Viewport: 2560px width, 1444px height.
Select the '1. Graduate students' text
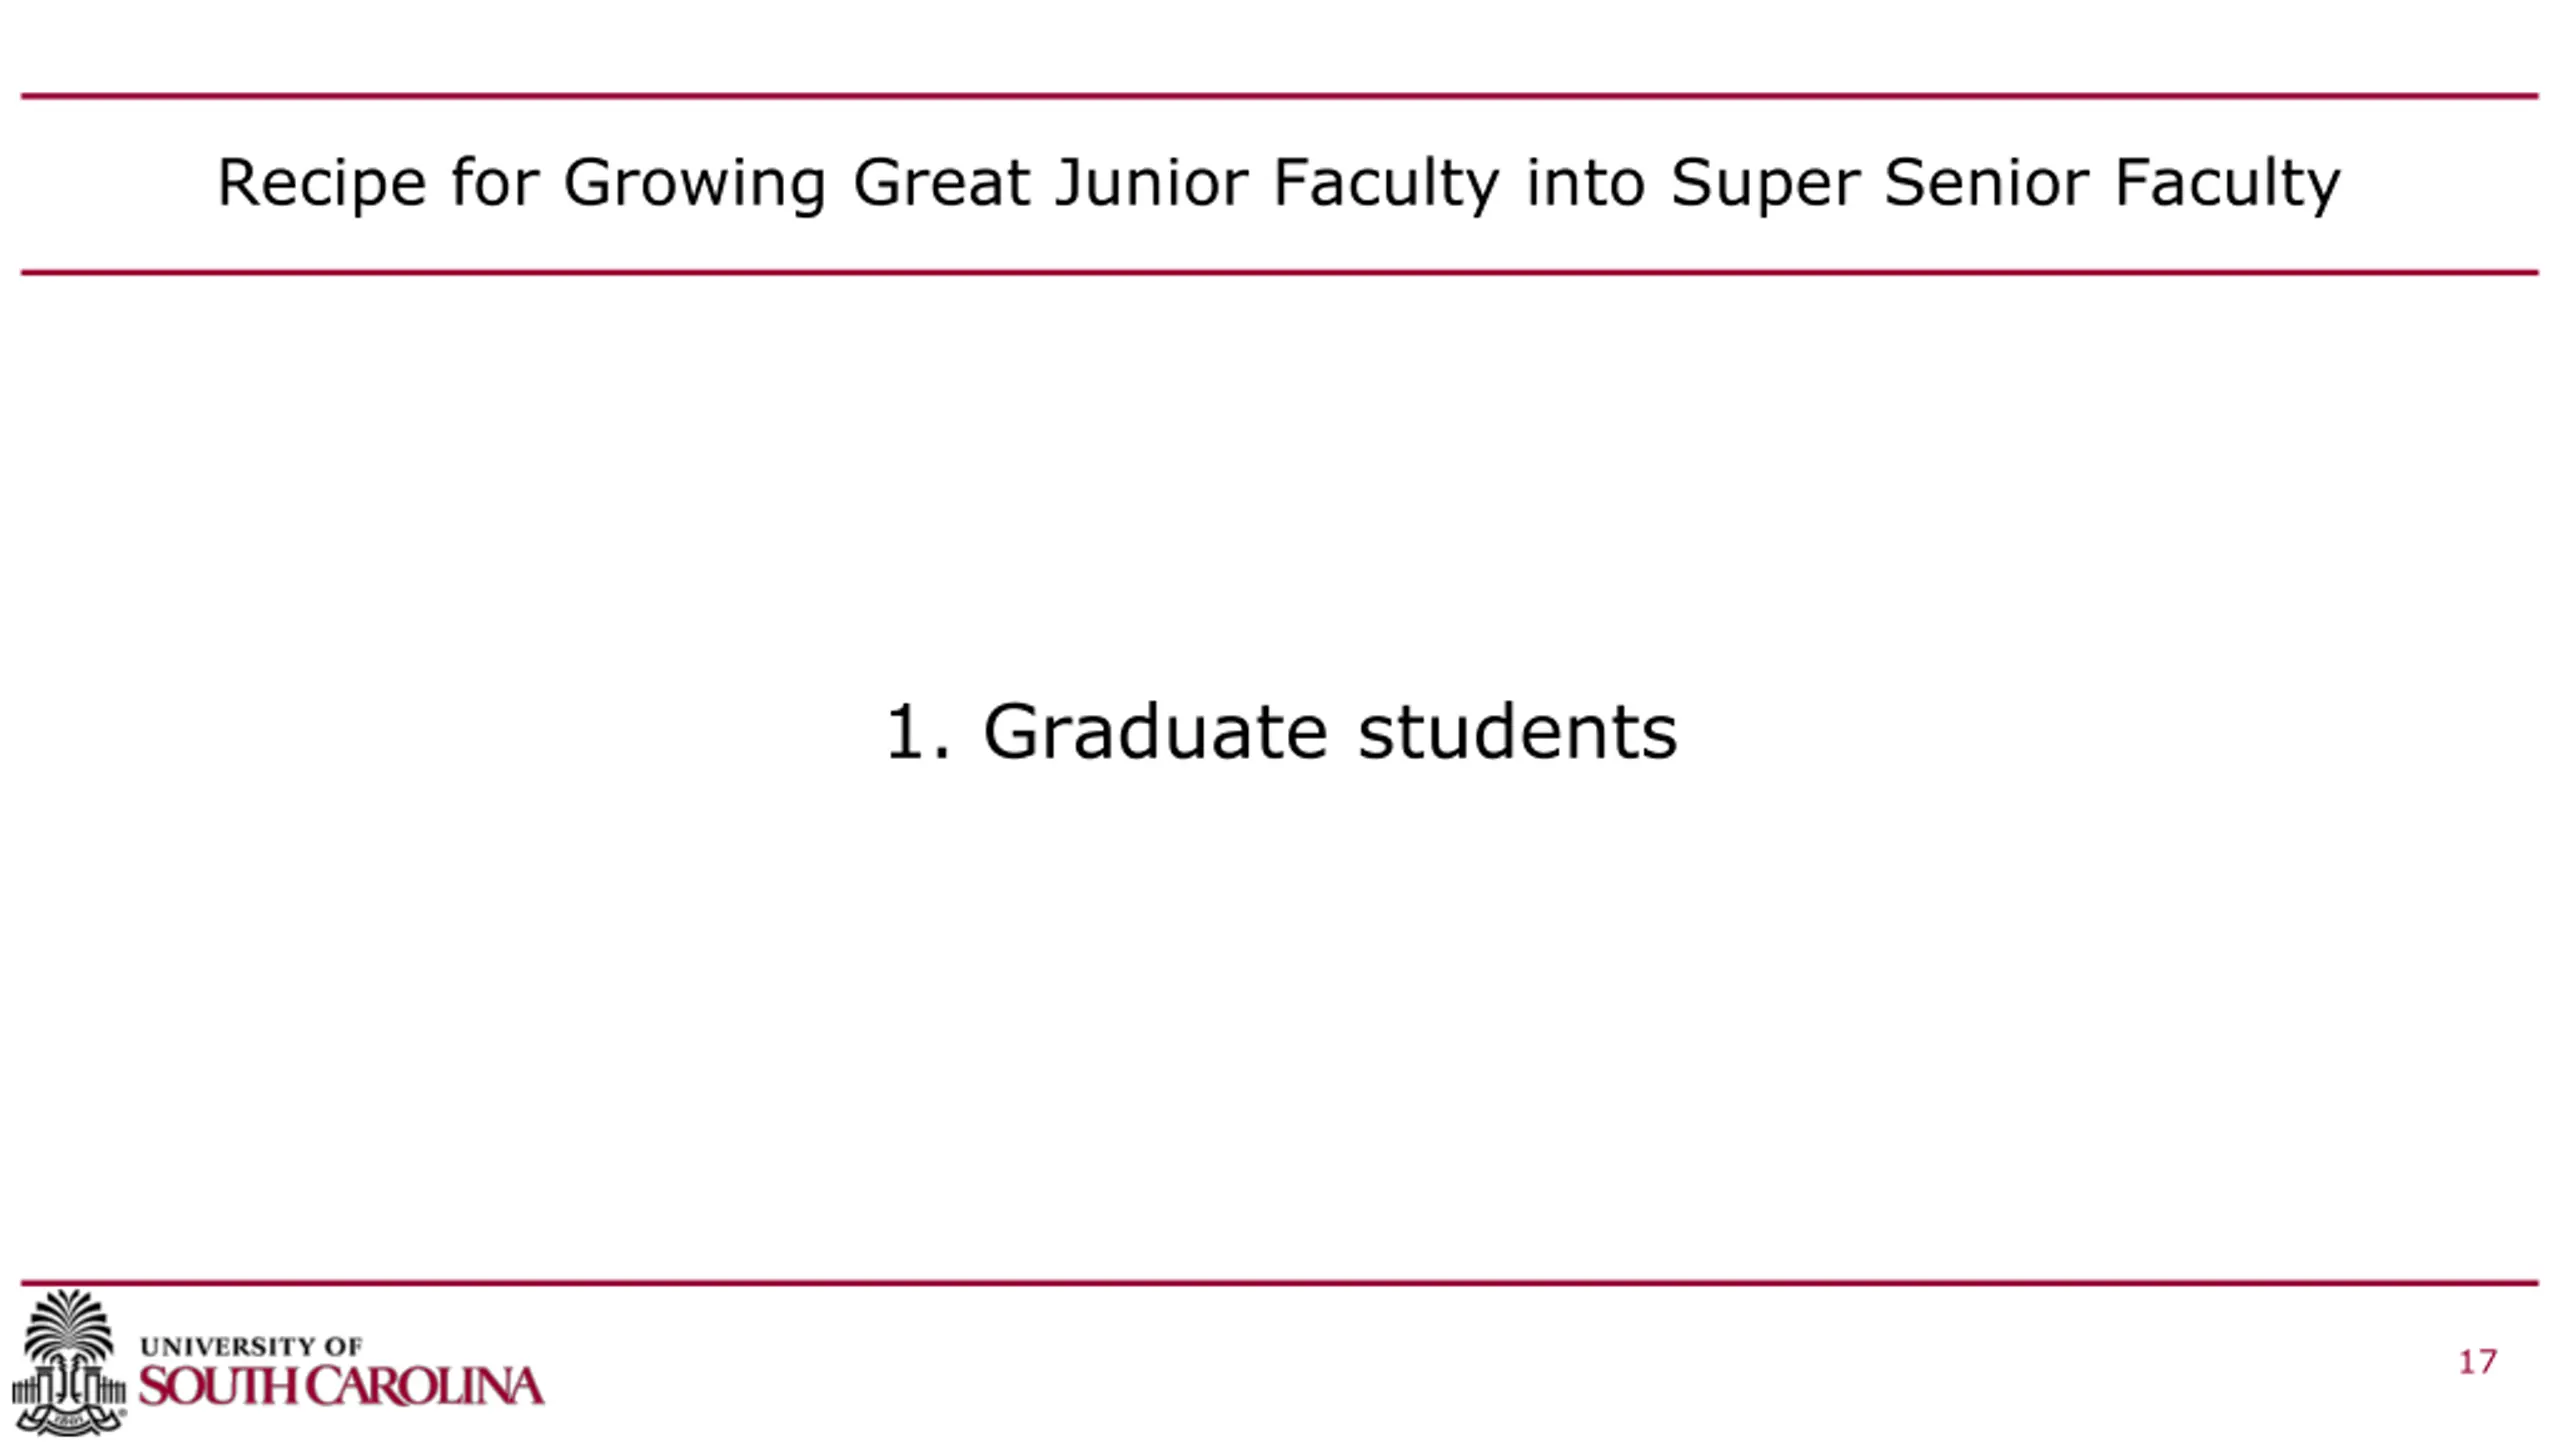coord(1280,732)
